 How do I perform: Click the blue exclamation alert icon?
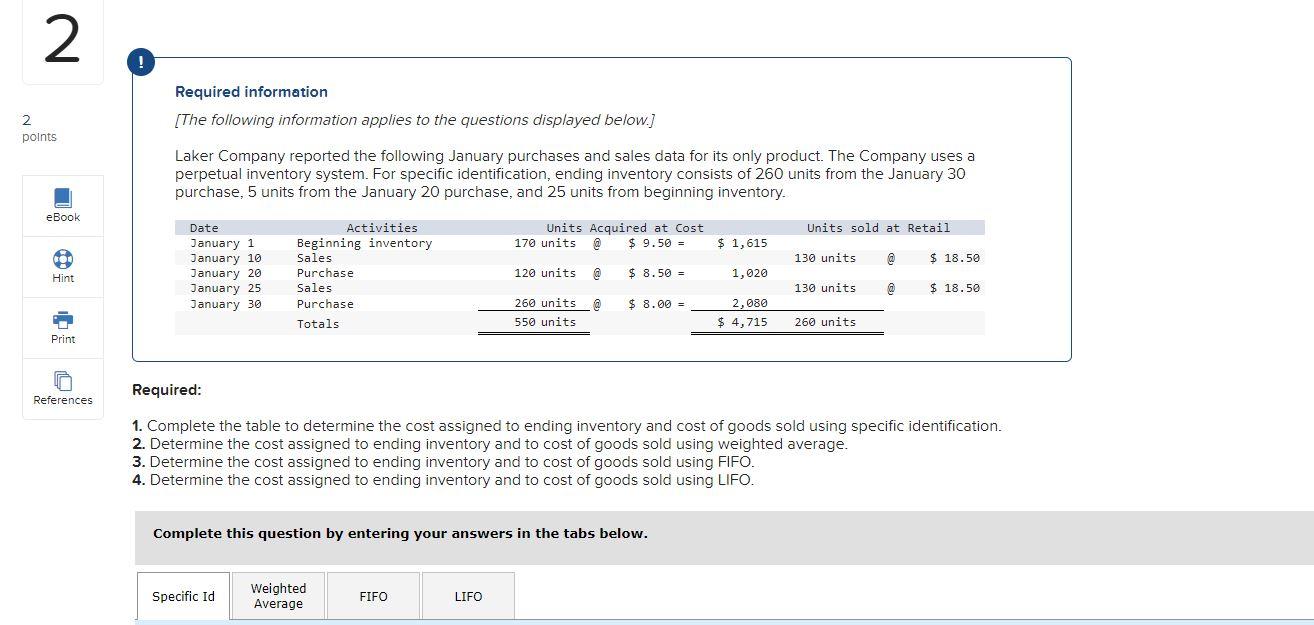[142, 62]
